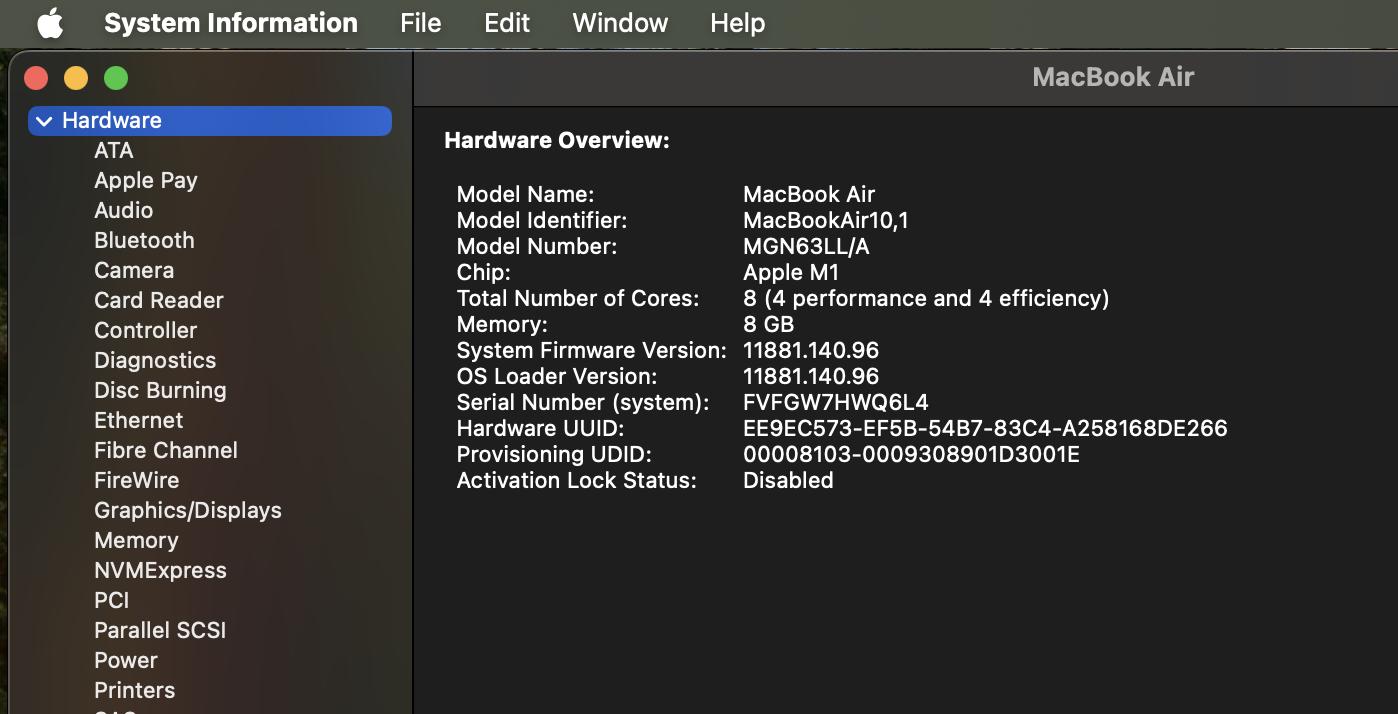Select Bluetooth in the hardware list
The width and height of the screenshot is (1398, 714).
point(144,240)
